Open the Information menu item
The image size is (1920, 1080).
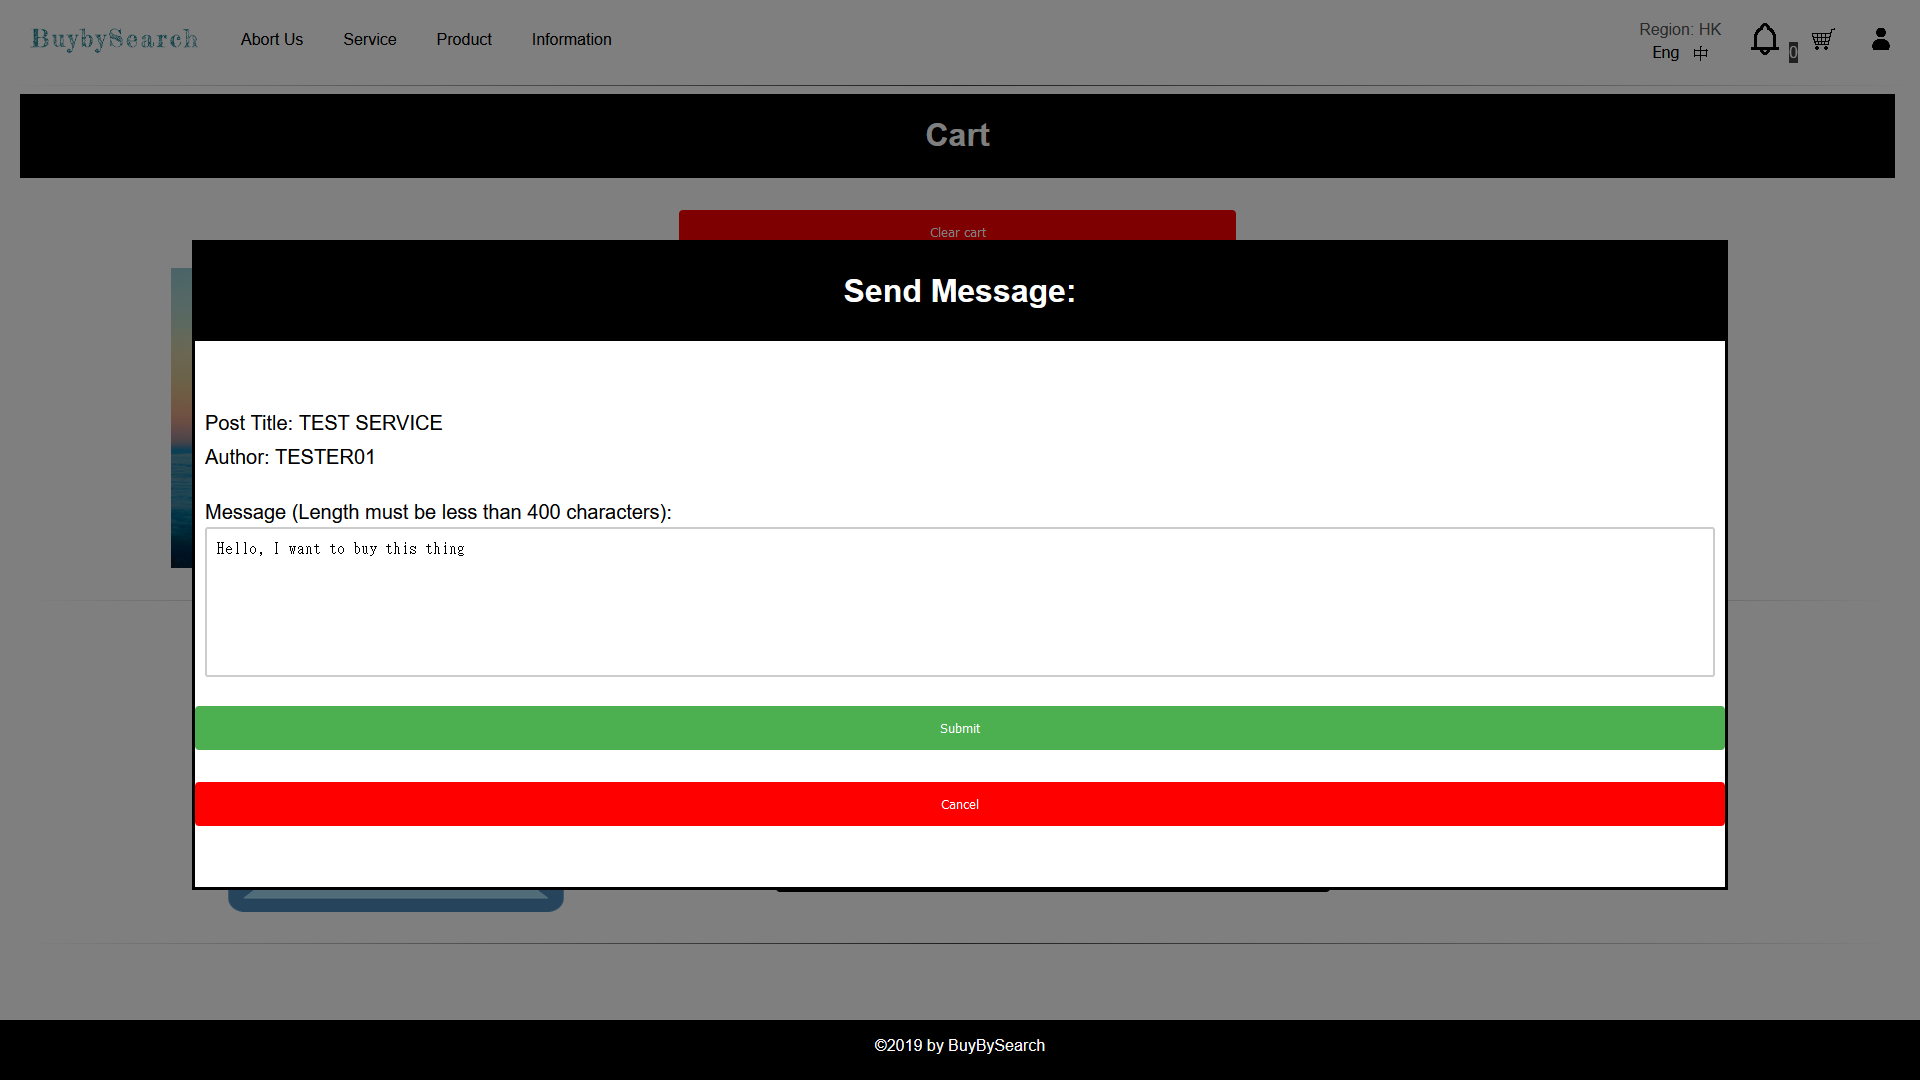point(571,39)
